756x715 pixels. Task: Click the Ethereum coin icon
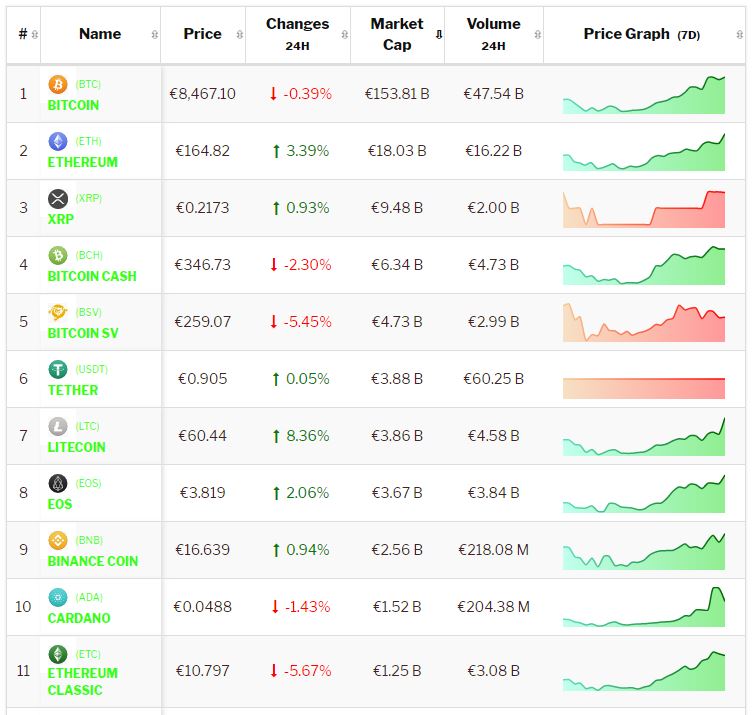[57, 142]
